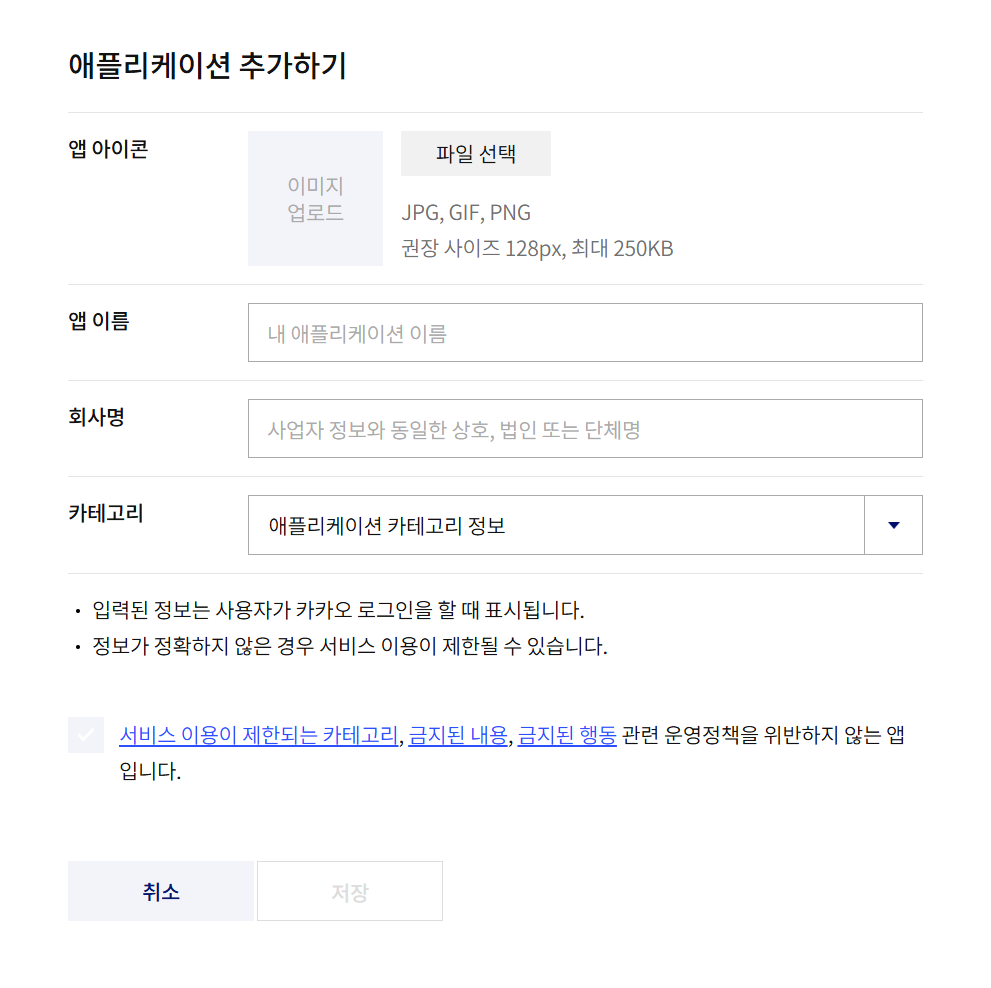
Task: Open file chooser with 파일 선택
Action: [x=475, y=154]
